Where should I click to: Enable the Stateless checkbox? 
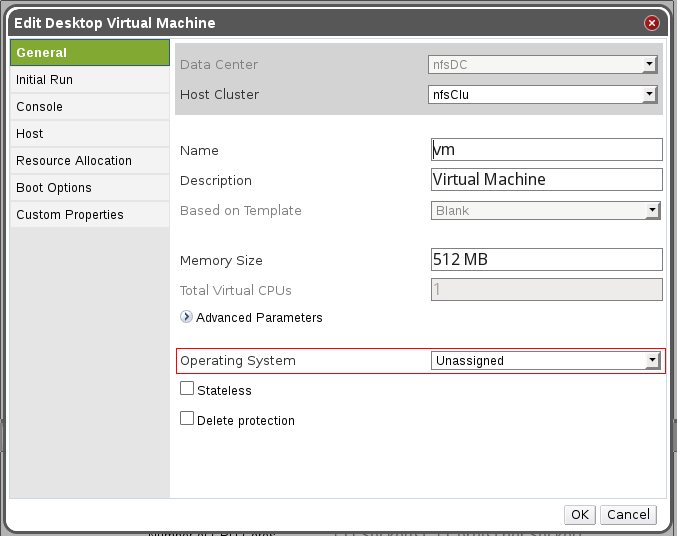coord(187,389)
